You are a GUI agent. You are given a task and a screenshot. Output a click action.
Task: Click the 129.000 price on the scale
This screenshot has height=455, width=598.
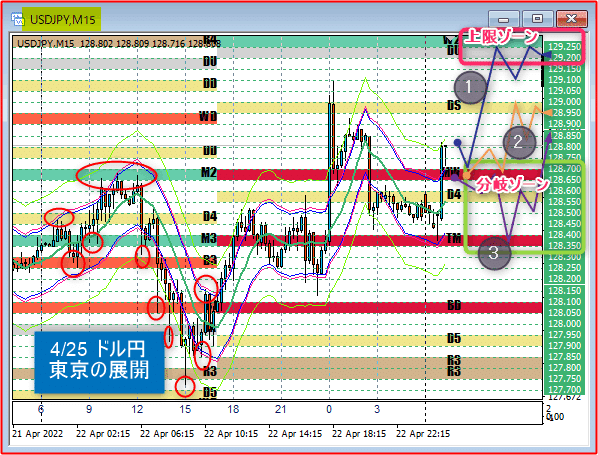pyautogui.click(x=565, y=102)
